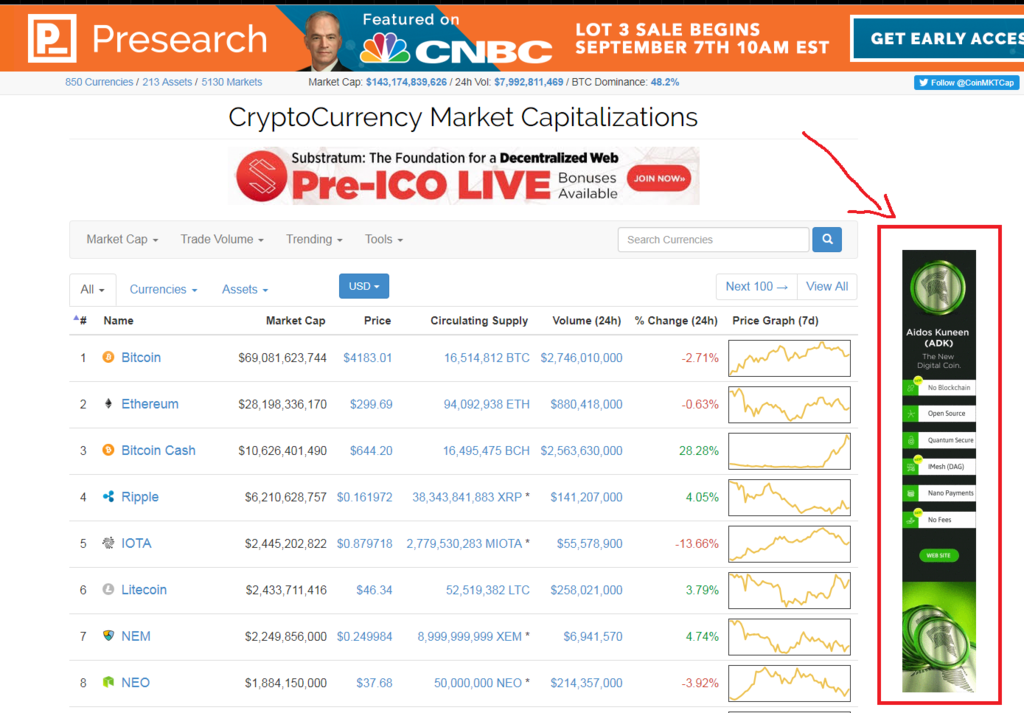Click Open Source item in ADK ad

tap(939, 413)
